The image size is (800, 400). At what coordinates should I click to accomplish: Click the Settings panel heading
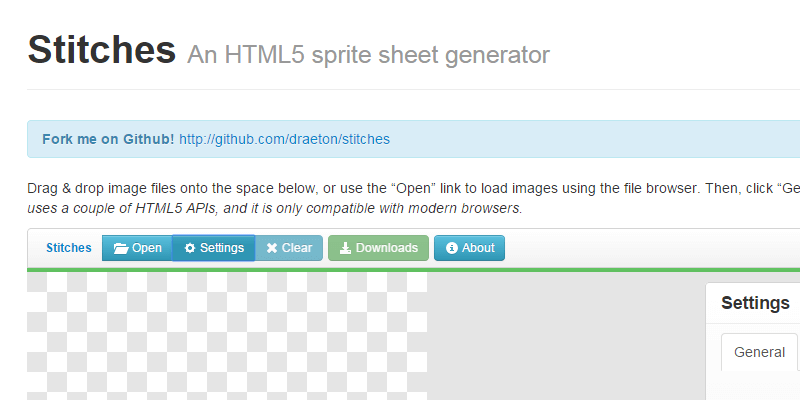point(755,303)
